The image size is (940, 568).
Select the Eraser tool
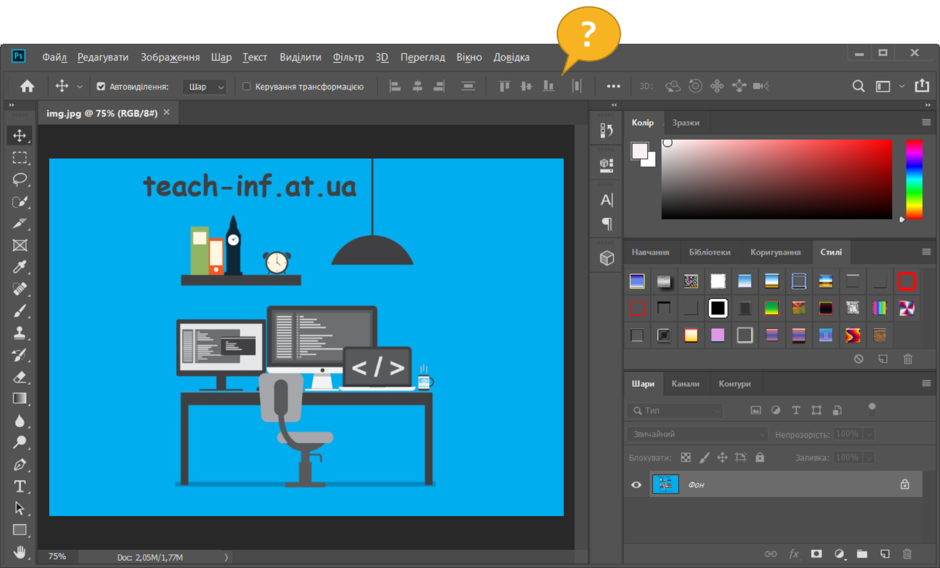coord(19,377)
